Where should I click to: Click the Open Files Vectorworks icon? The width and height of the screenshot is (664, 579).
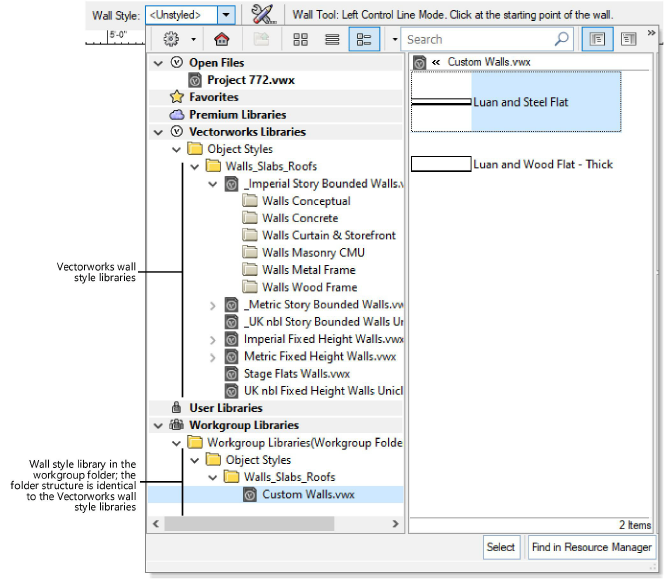coord(177,63)
